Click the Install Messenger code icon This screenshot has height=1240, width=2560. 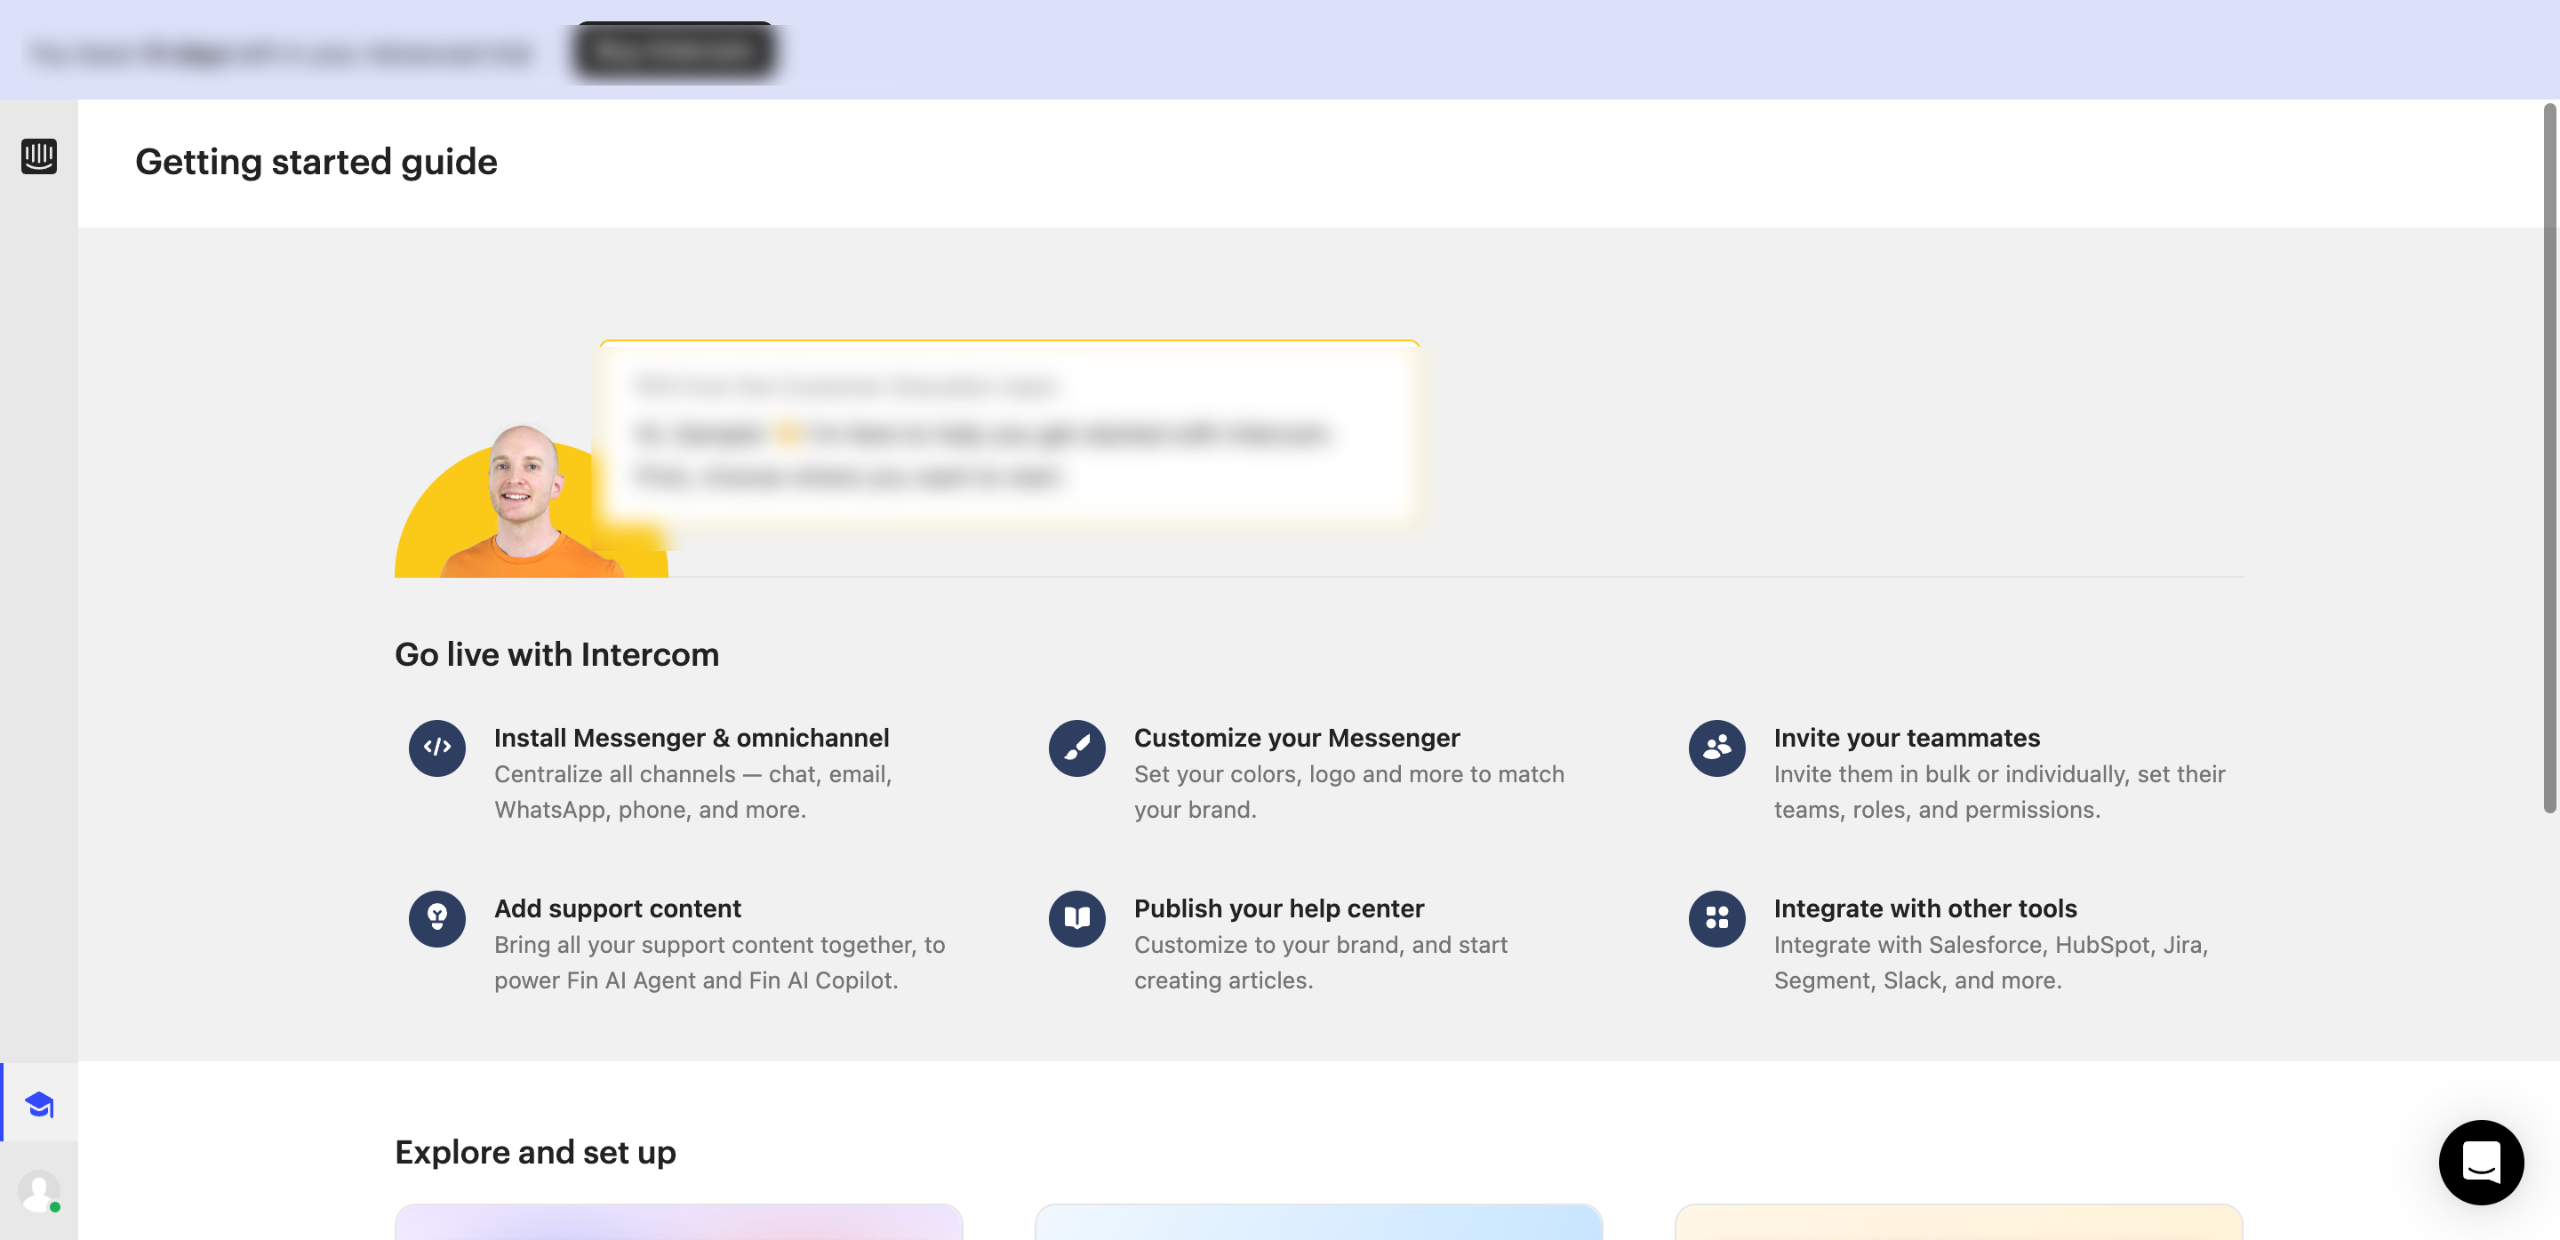click(437, 748)
